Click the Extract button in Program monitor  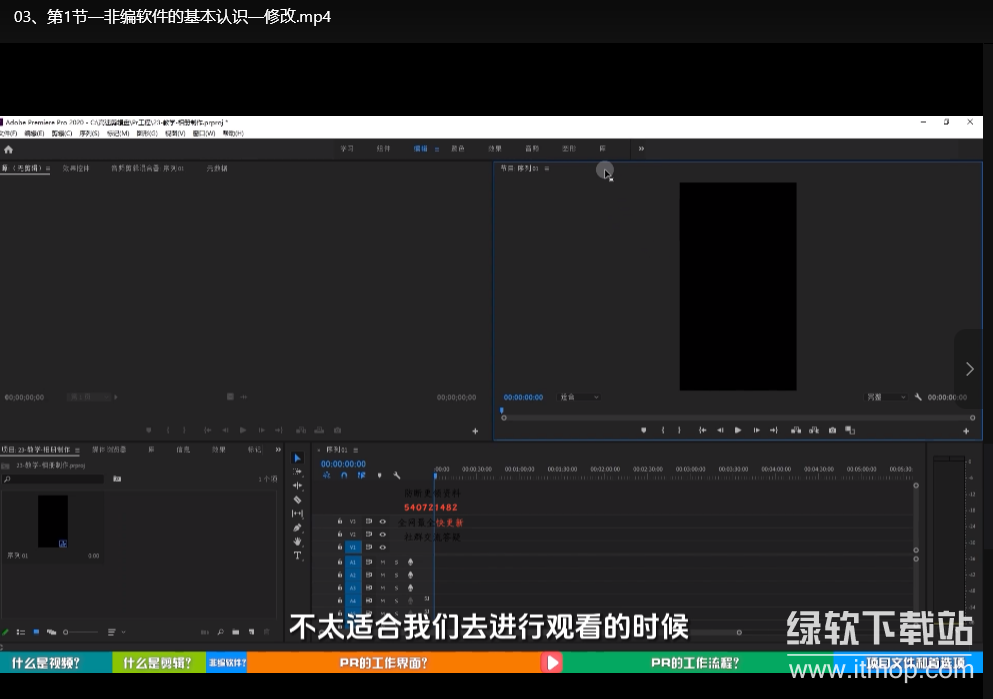pos(814,430)
